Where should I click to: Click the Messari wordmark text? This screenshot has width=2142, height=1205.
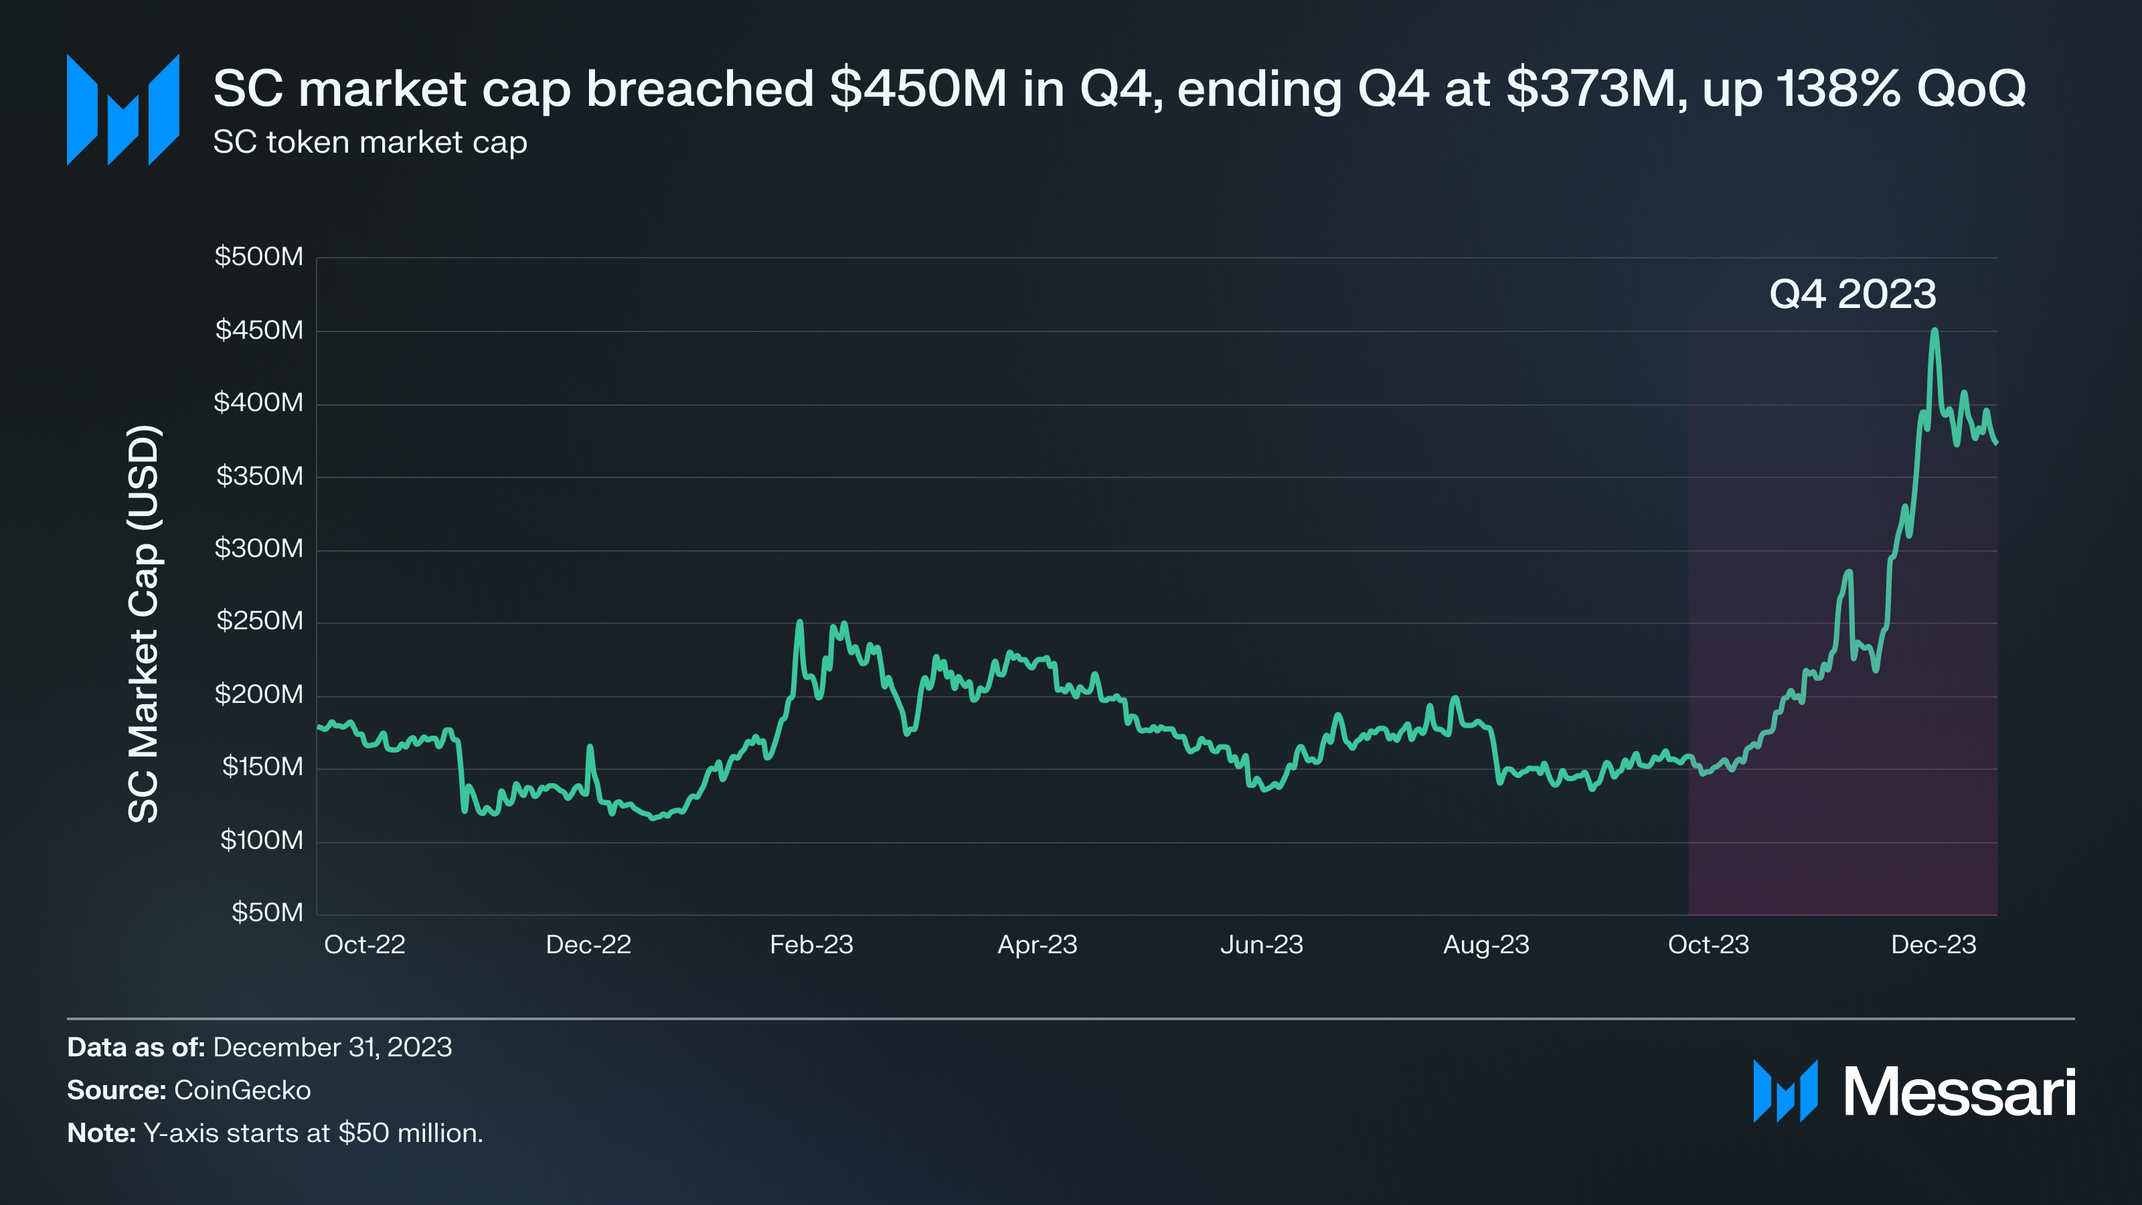[1959, 1092]
